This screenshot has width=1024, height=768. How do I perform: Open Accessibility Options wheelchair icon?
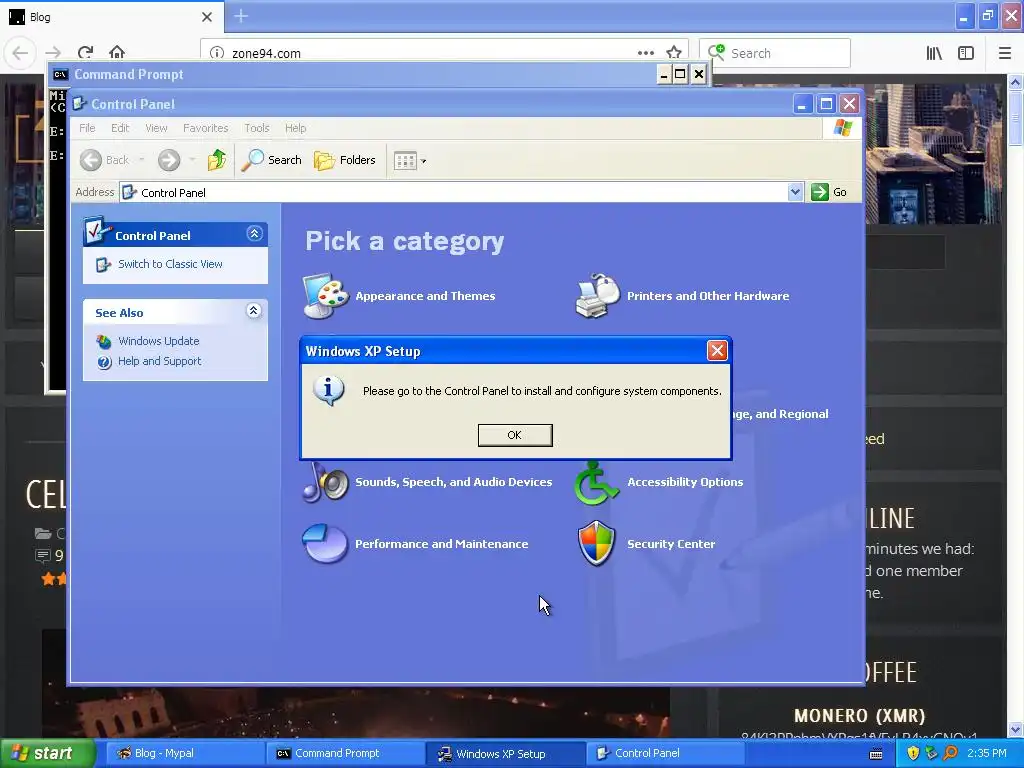(x=596, y=483)
